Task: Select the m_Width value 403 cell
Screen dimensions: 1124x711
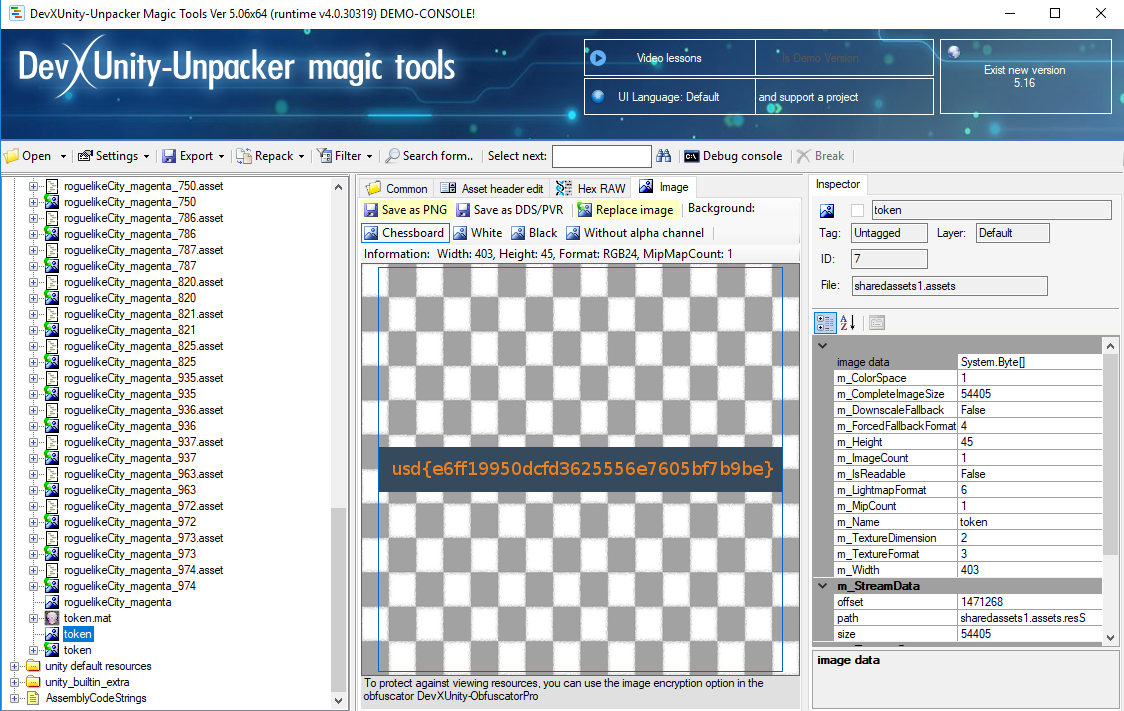Action: click(1029, 570)
